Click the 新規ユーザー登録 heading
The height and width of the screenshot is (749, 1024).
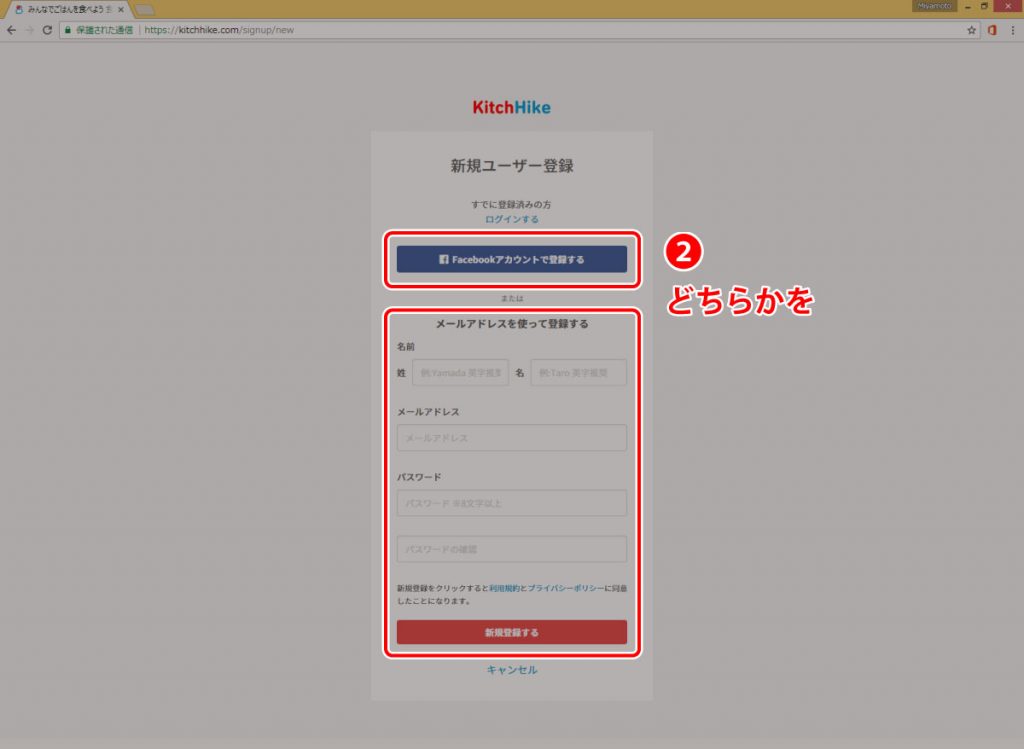(511, 166)
